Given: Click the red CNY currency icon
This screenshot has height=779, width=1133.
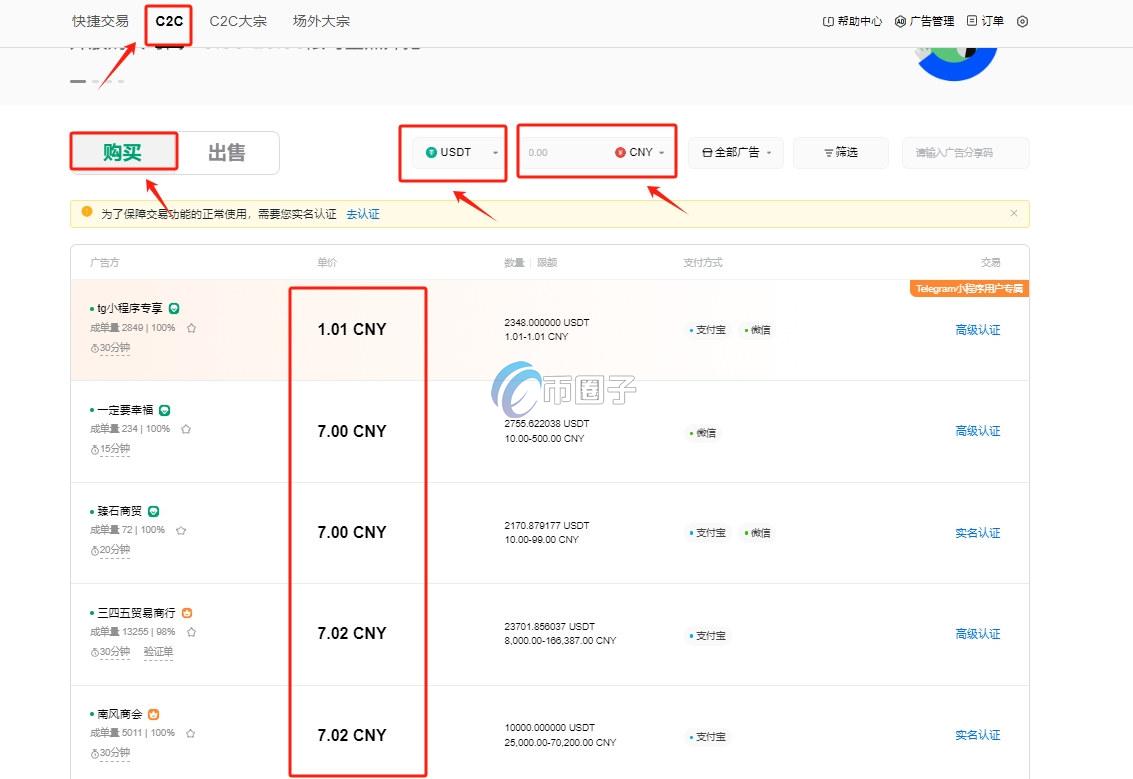Looking at the screenshot, I should pos(620,152).
